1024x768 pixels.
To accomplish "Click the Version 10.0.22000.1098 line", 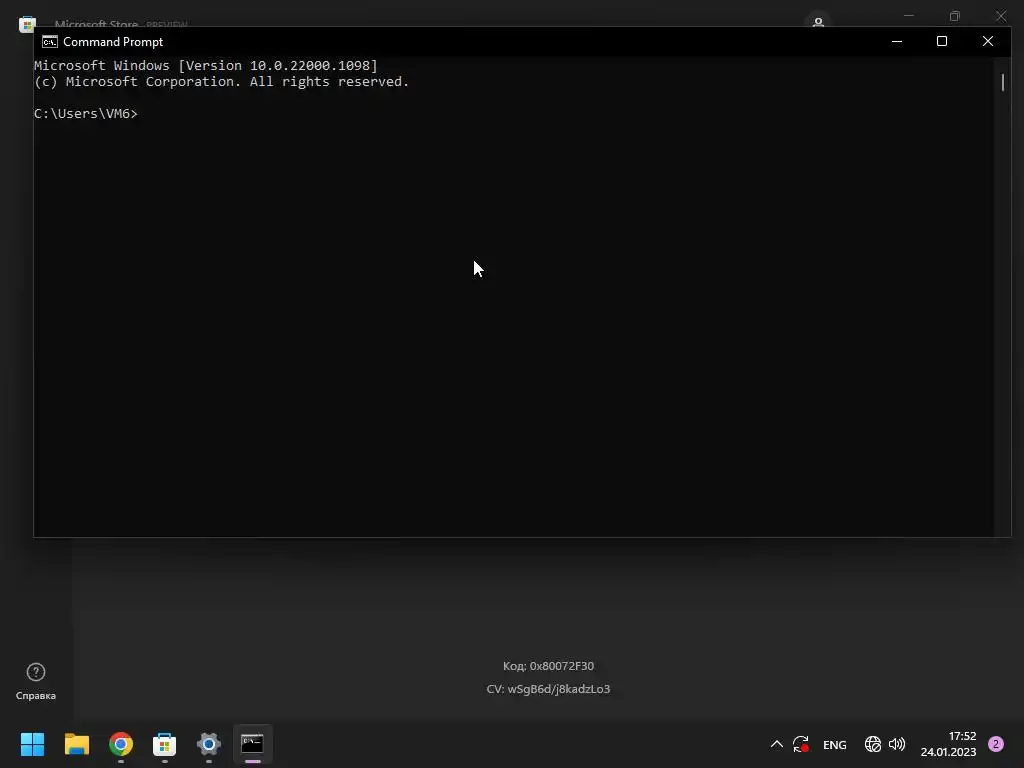I will [206, 65].
